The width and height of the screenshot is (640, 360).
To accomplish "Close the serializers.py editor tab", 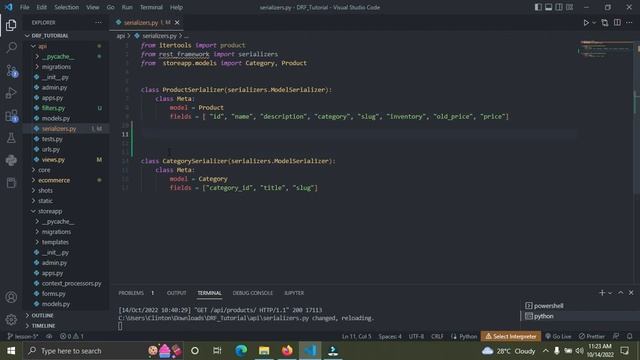I will click(x=177, y=22).
